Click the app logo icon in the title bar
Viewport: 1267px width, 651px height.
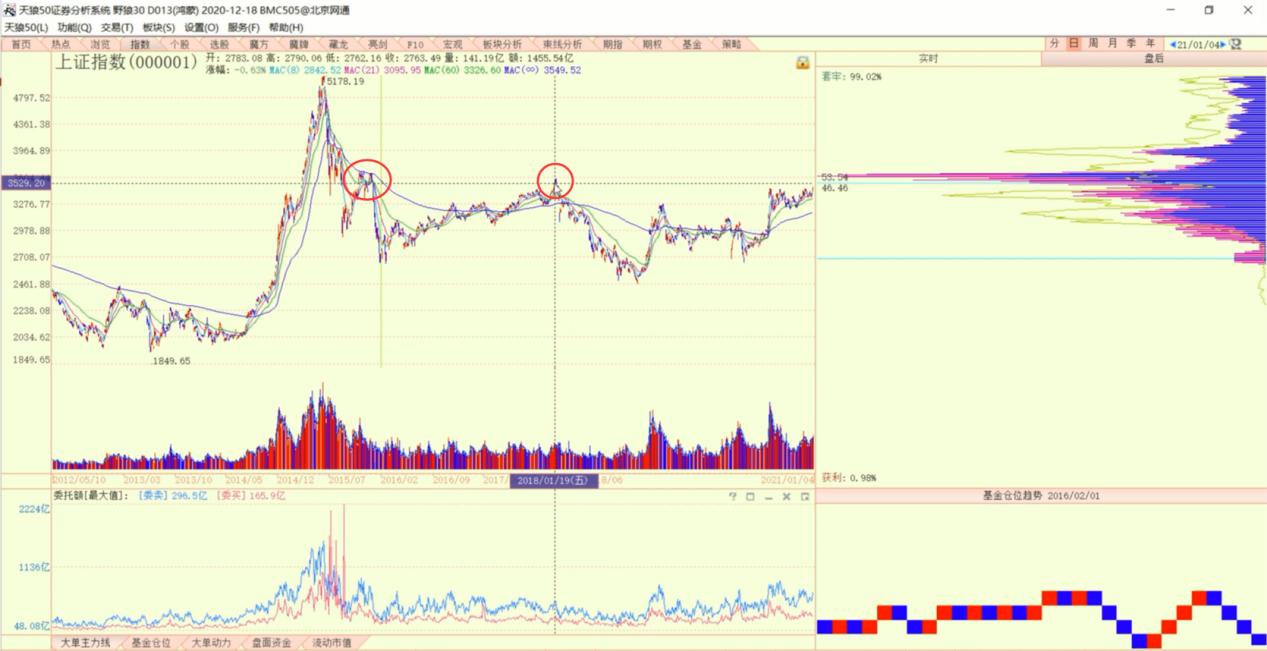9,9
